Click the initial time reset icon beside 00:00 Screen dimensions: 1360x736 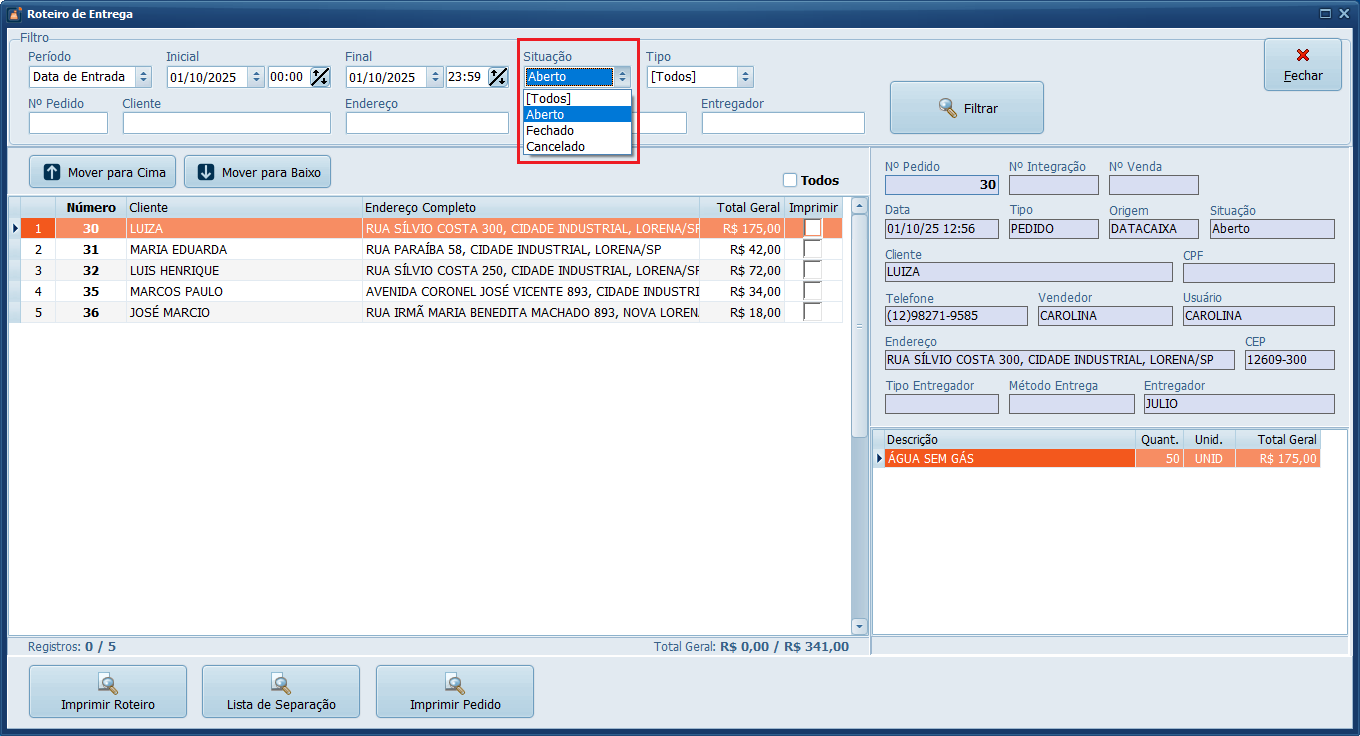tap(320, 77)
